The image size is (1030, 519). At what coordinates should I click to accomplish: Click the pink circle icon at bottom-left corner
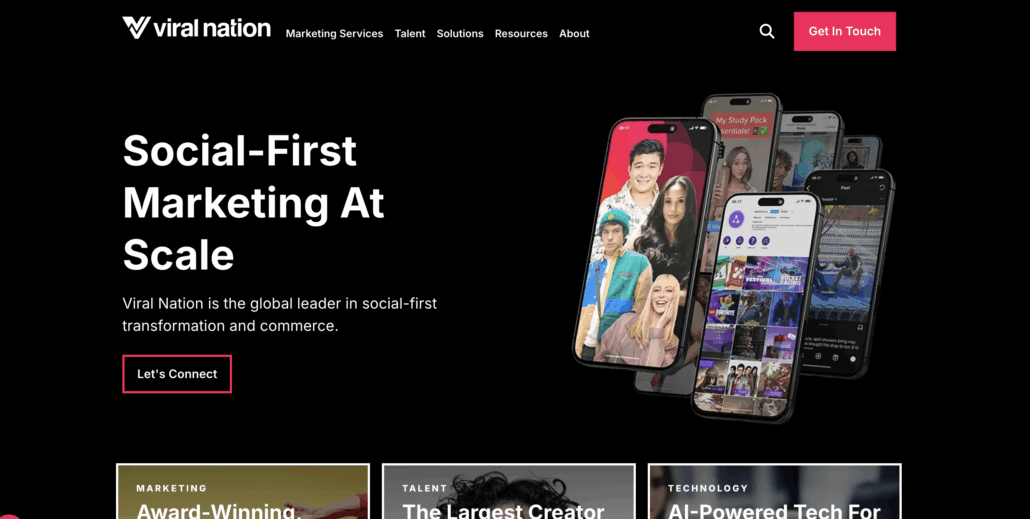tap(8, 516)
